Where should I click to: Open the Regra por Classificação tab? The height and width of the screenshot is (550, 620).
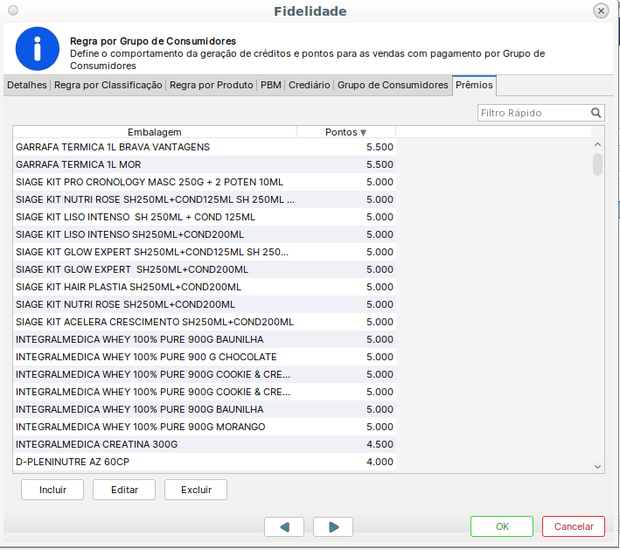pos(108,86)
